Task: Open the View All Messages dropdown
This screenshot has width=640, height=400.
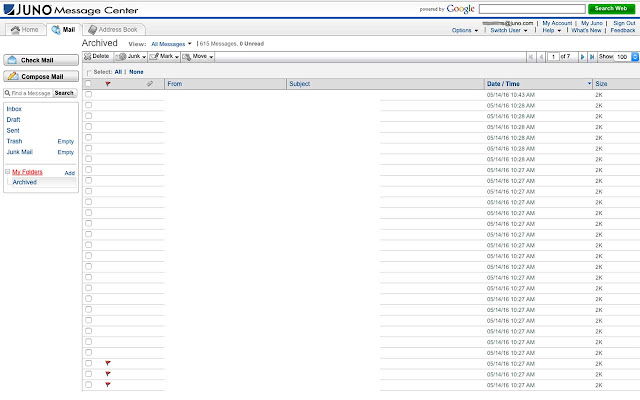Action: pos(171,44)
